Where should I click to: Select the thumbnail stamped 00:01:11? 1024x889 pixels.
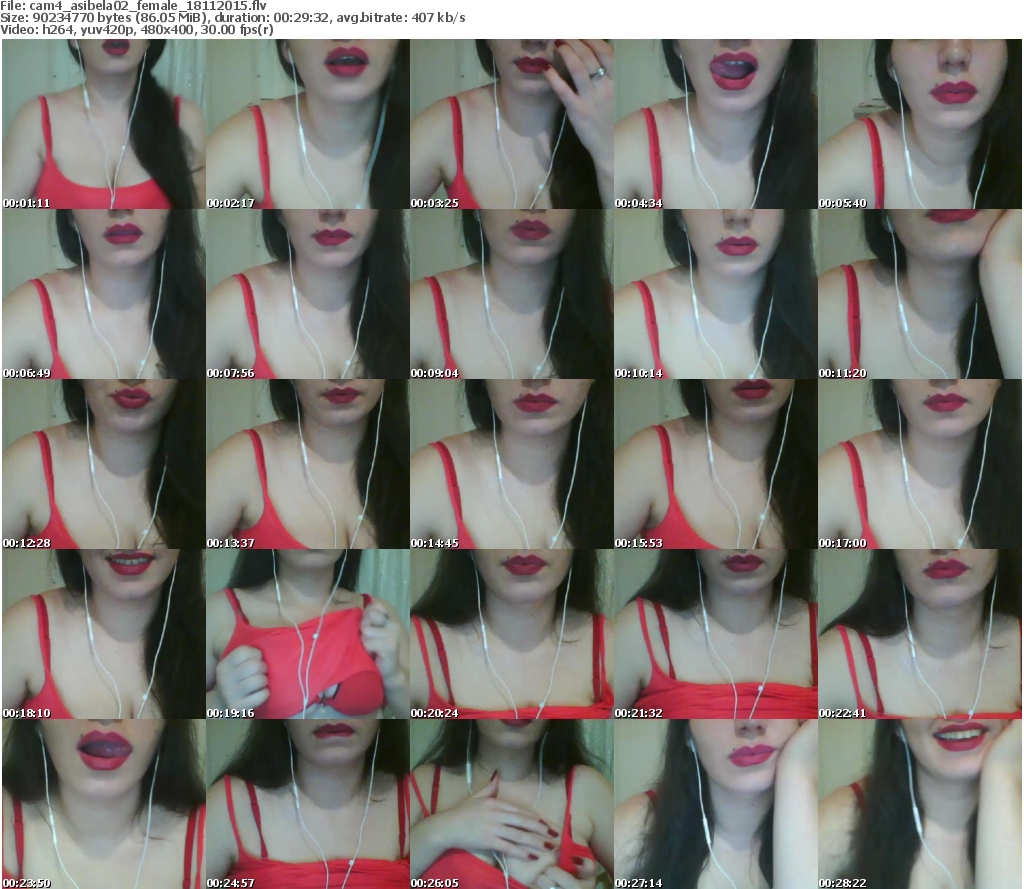[x=104, y=124]
